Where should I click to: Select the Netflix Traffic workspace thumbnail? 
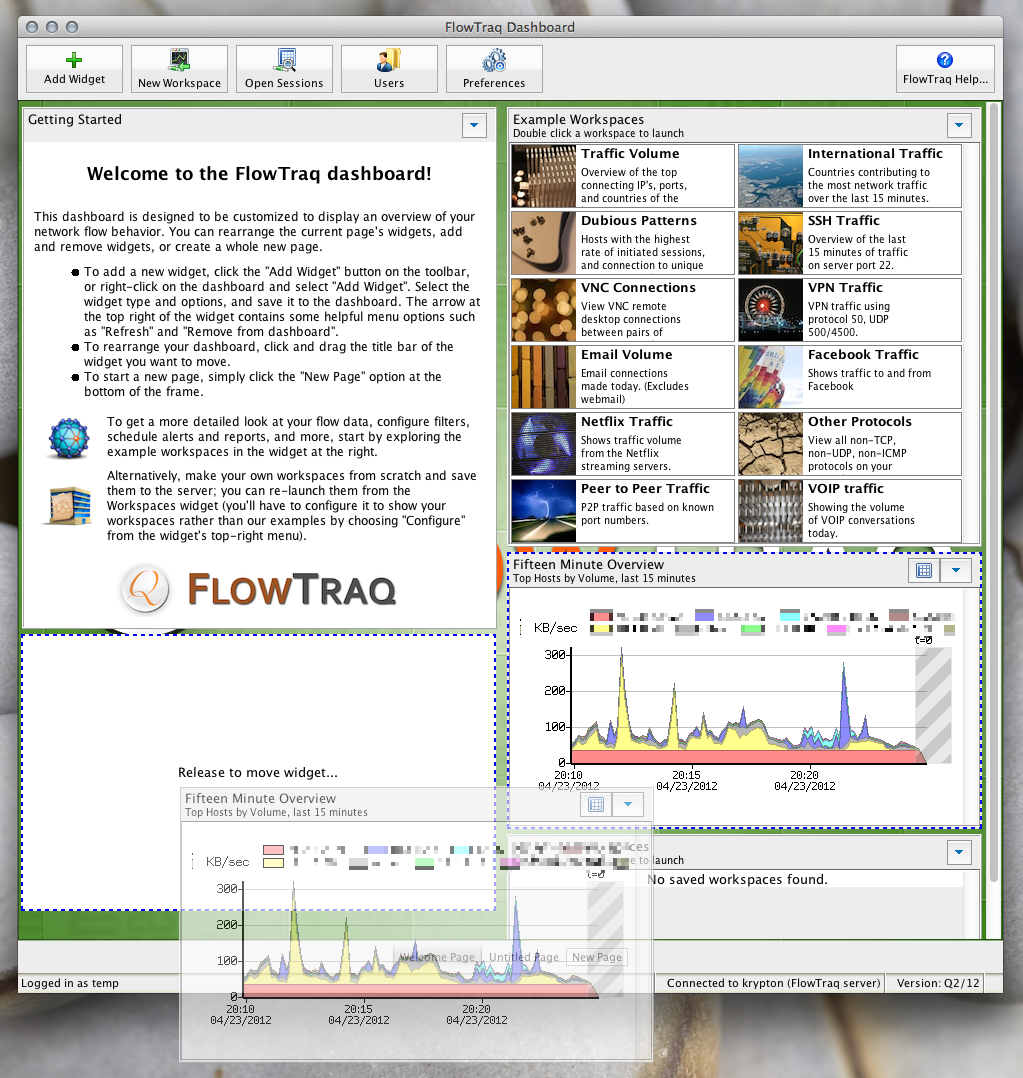tap(543, 444)
